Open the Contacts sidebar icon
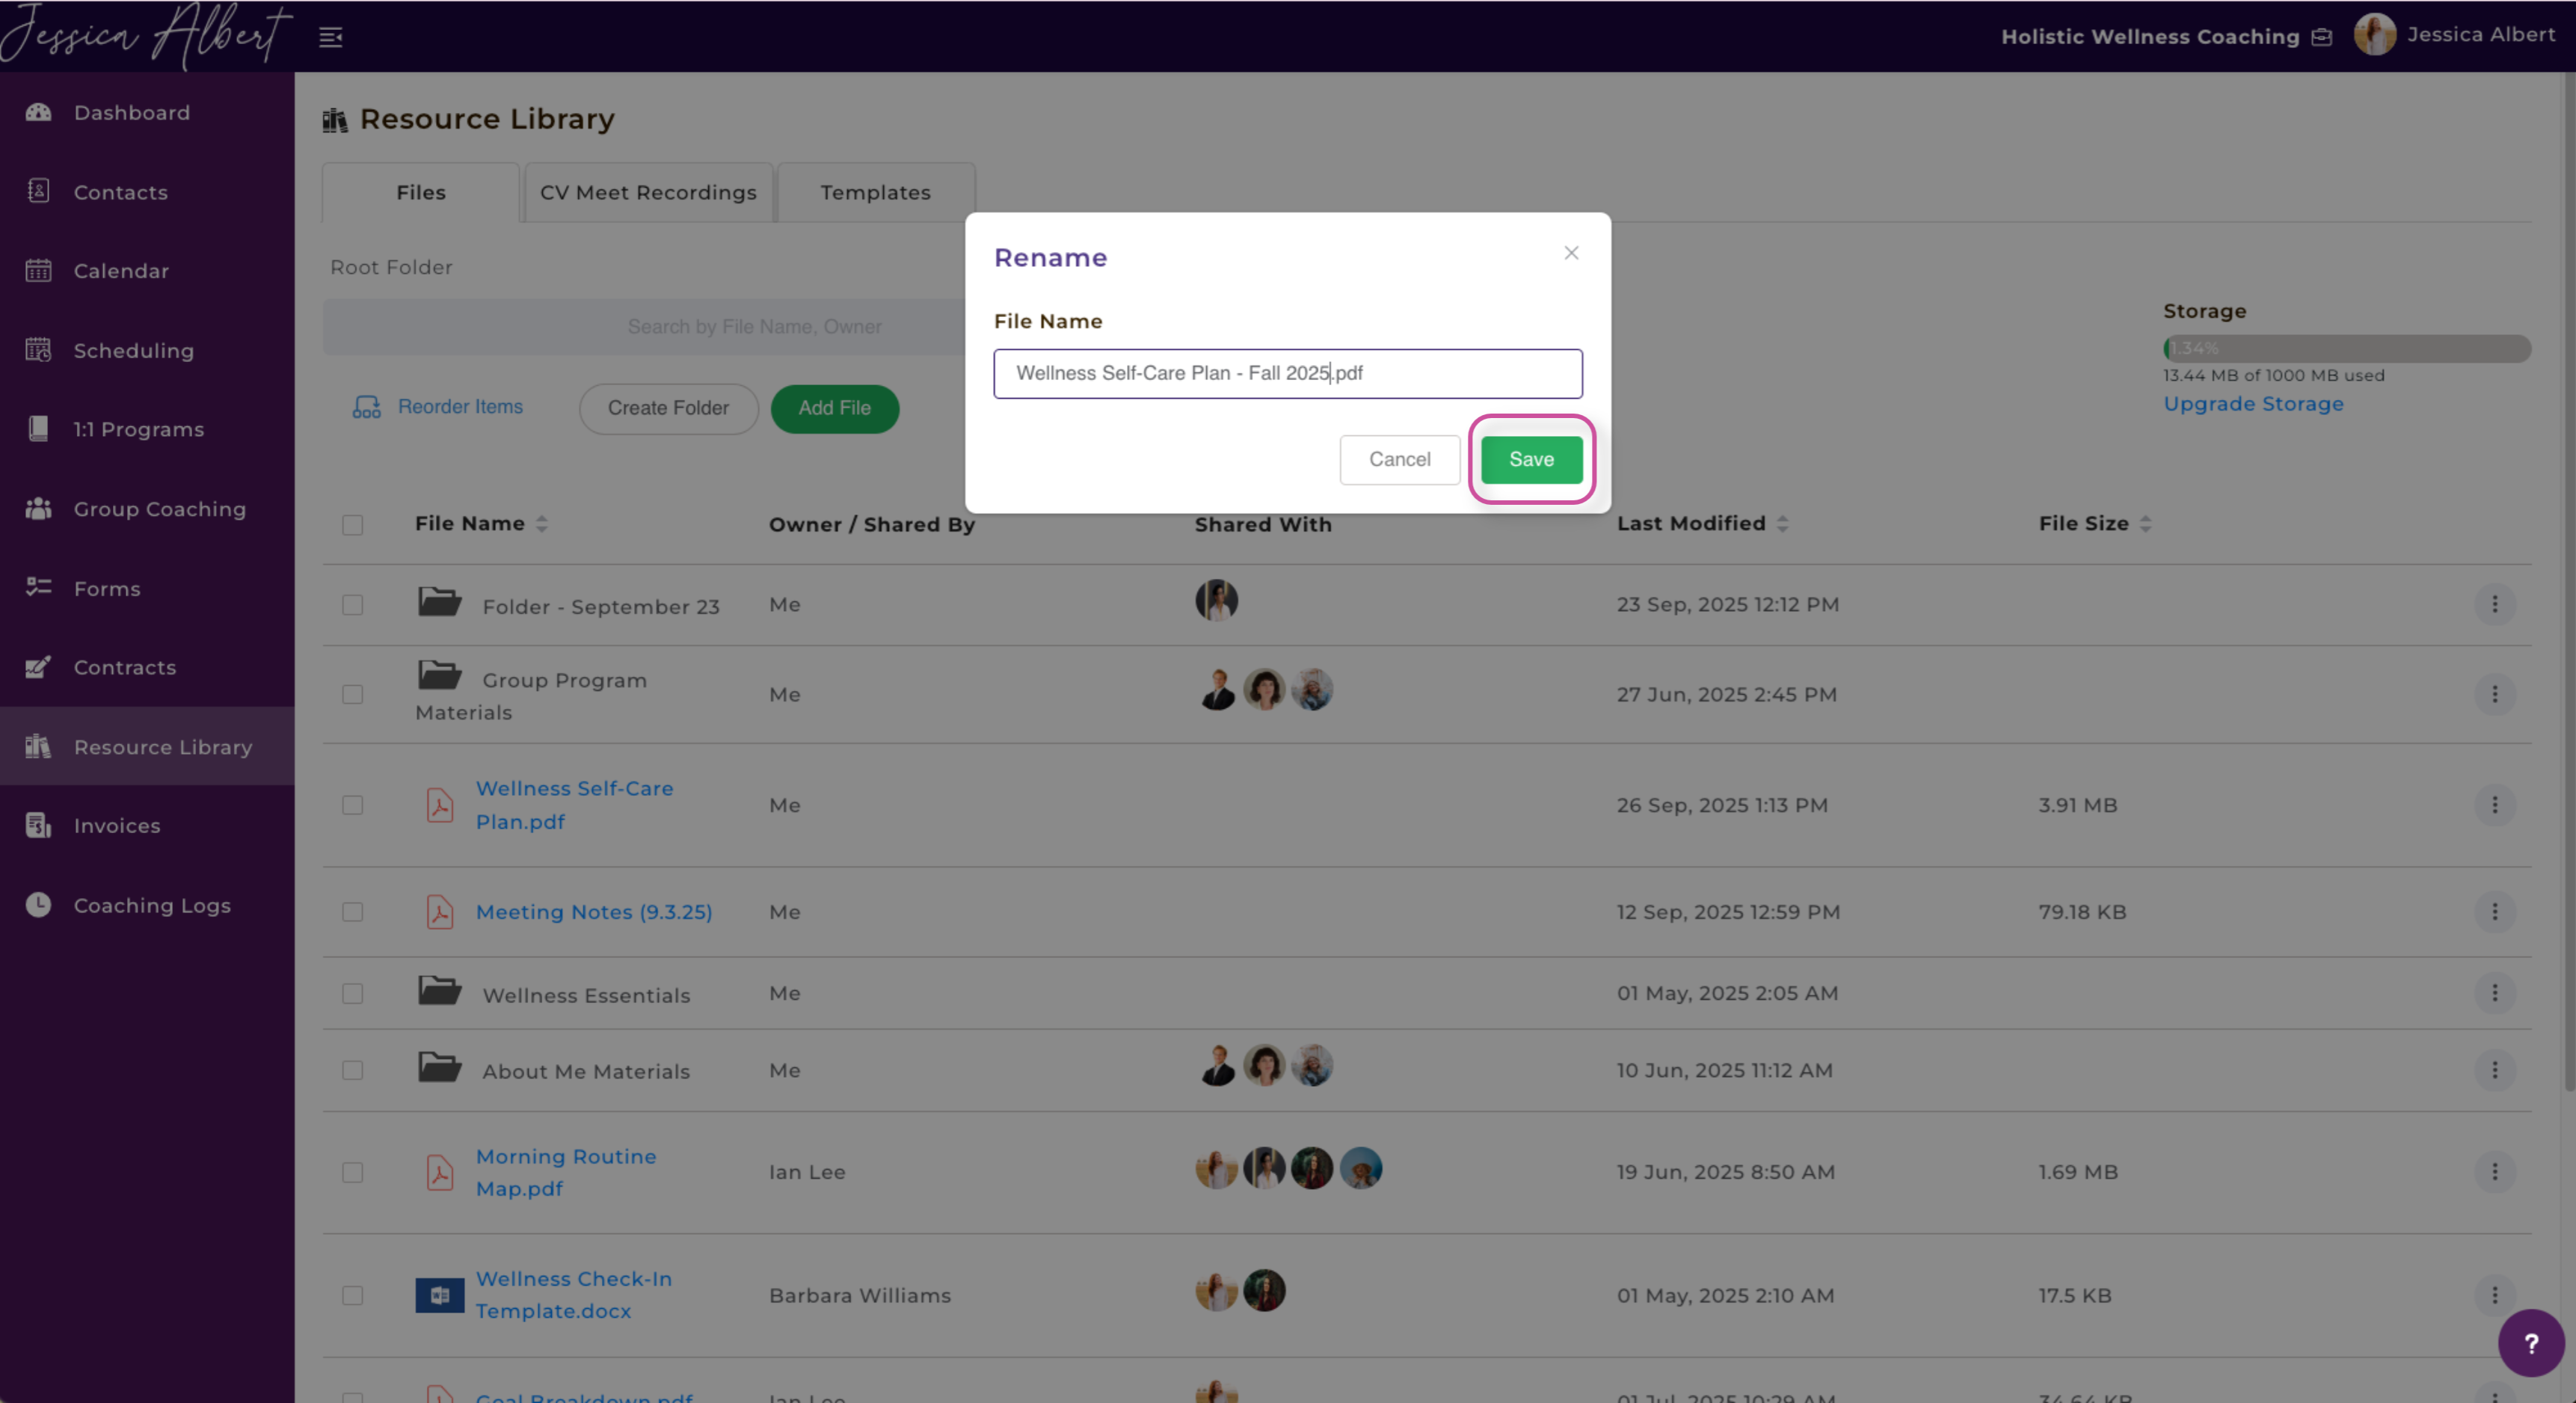Image resolution: width=2576 pixels, height=1403 pixels. (x=38, y=191)
